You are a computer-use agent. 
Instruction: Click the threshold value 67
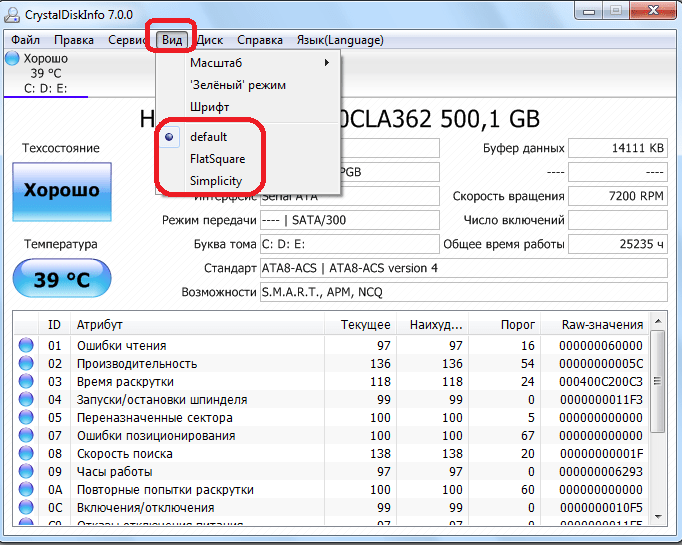[x=528, y=436]
